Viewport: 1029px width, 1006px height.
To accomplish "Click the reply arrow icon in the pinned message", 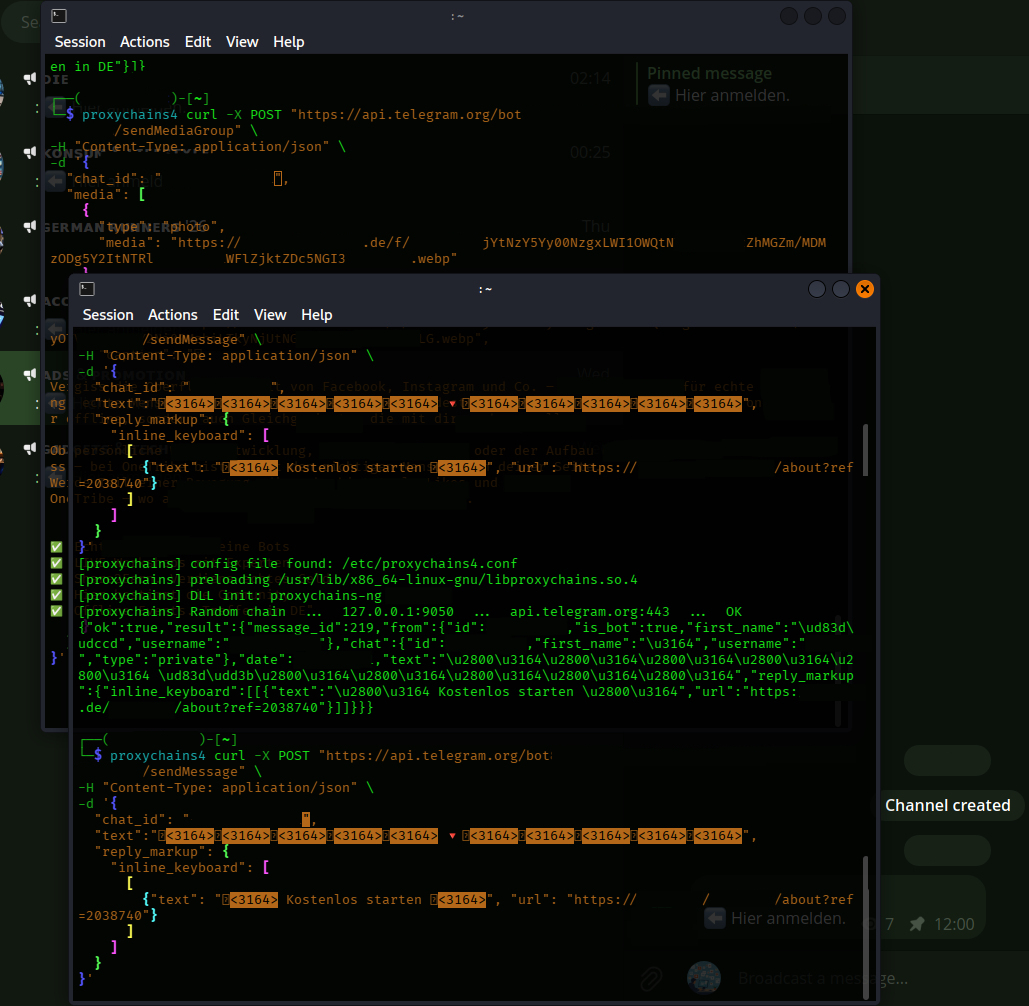I will coord(658,95).
